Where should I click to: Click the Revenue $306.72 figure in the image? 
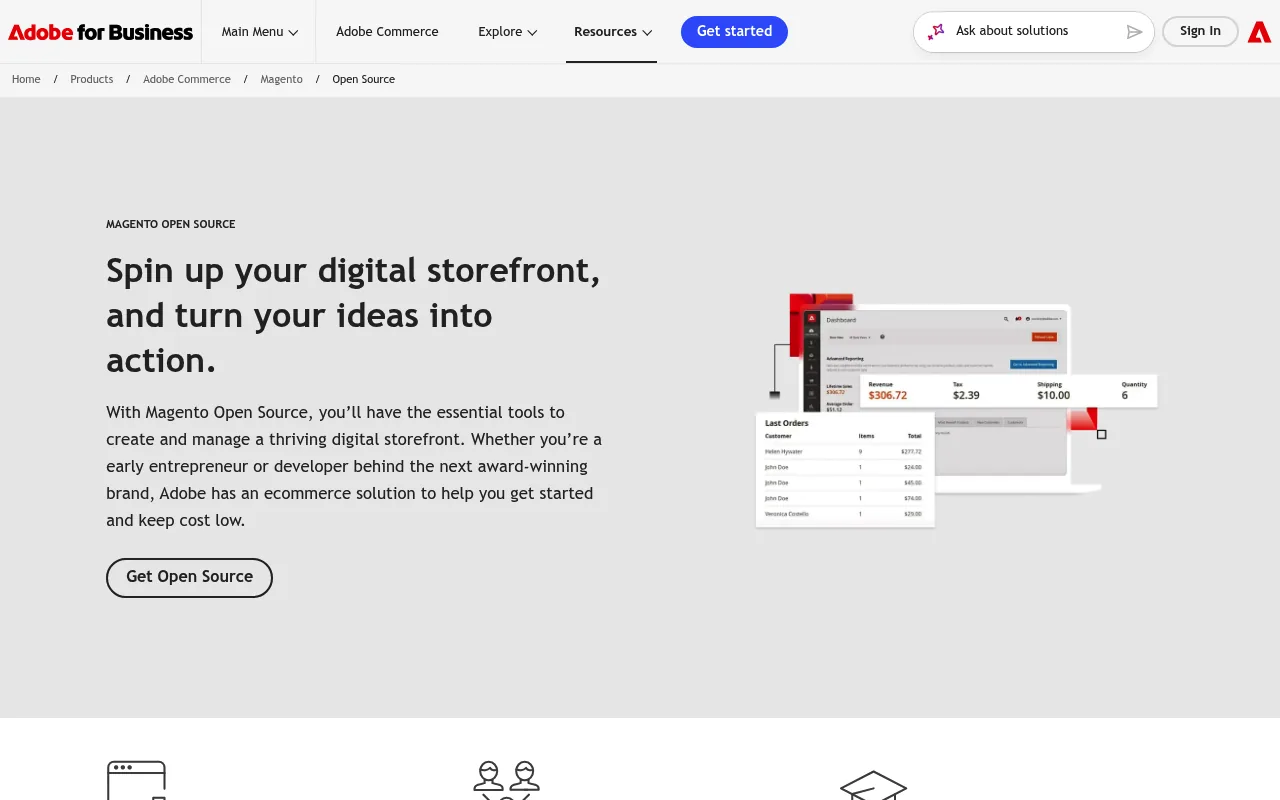point(887,390)
